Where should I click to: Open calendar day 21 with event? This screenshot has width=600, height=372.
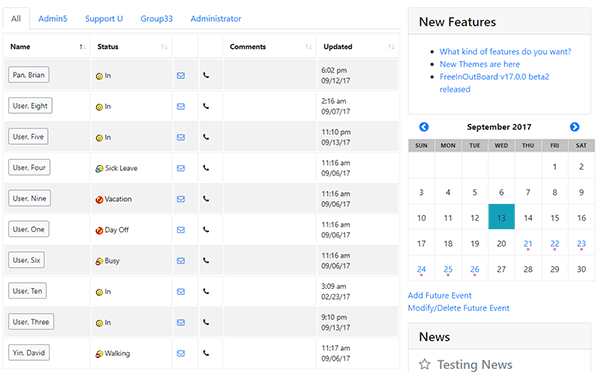point(528,244)
